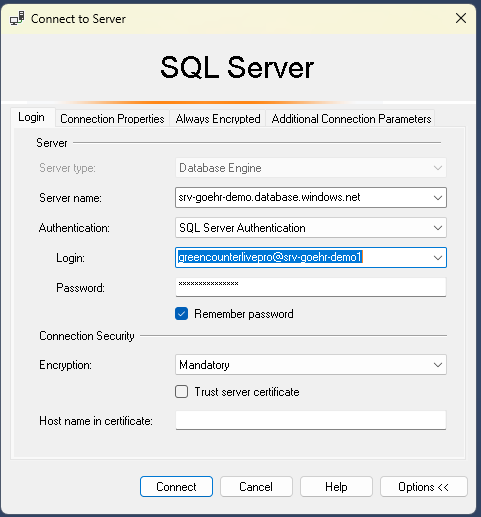Expand the Login name dropdown arrow
The height and width of the screenshot is (517, 481).
coord(438,258)
